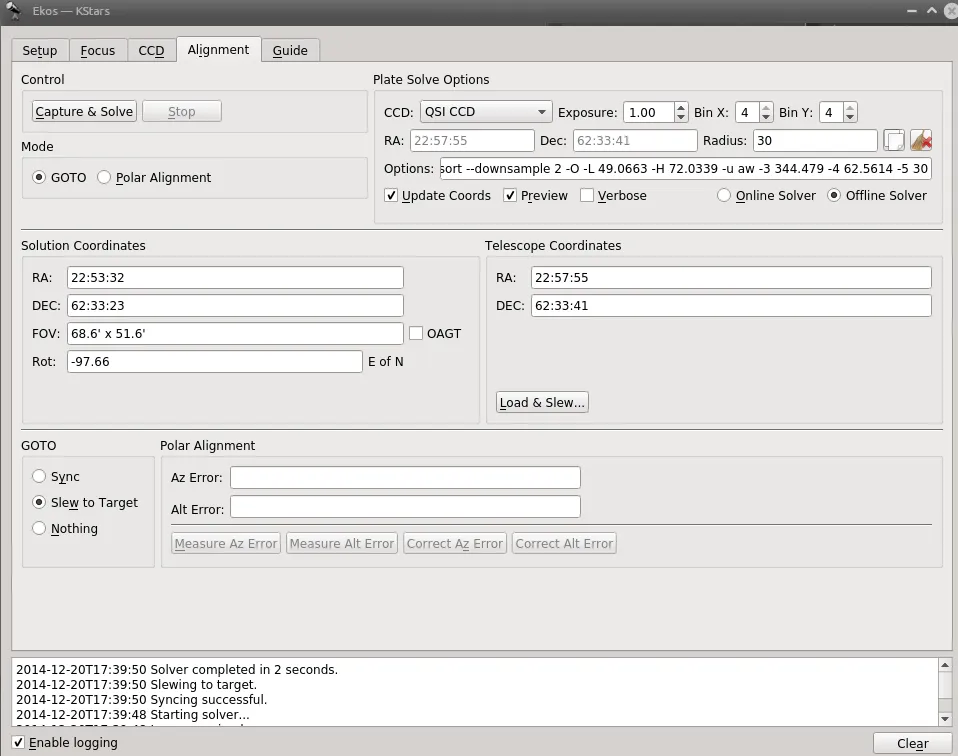
Task: Open the CCD tab
Action: click(x=152, y=50)
